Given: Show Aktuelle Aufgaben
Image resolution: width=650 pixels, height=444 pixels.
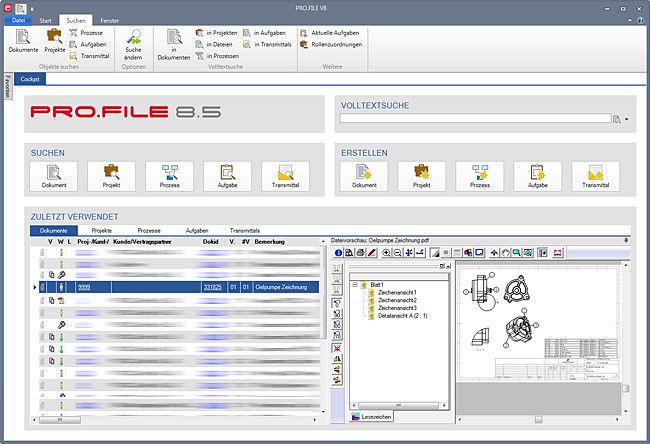Looking at the screenshot, I should click(330, 33).
